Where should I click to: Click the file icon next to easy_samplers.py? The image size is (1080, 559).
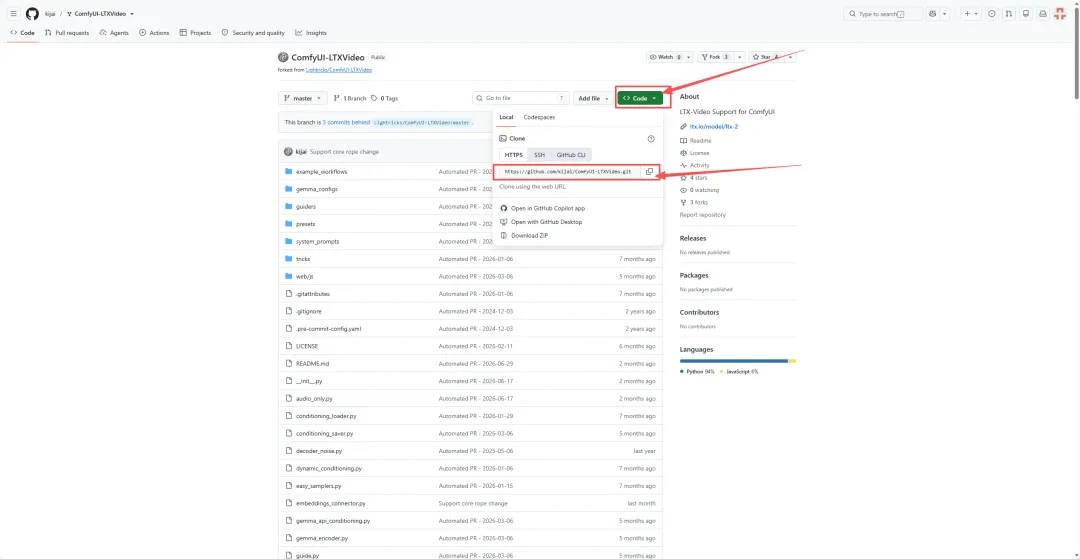[289, 486]
